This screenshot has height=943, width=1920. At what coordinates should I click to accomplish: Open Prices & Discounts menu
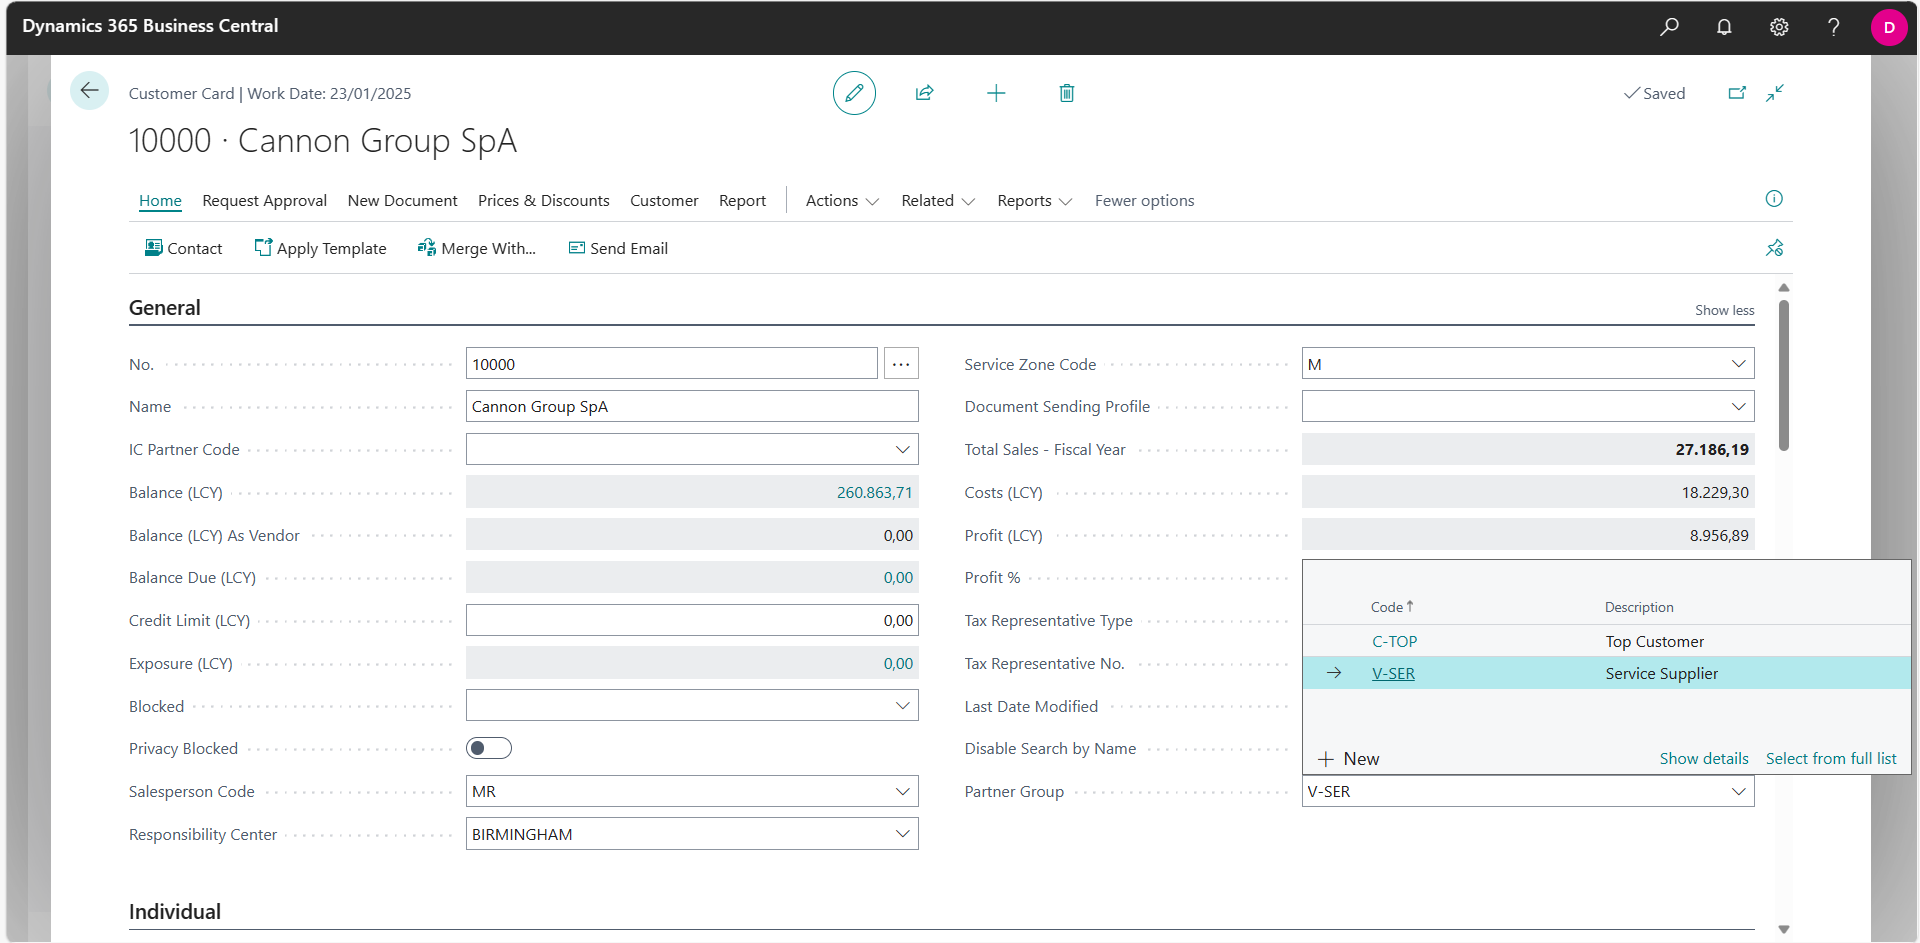pos(543,201)
